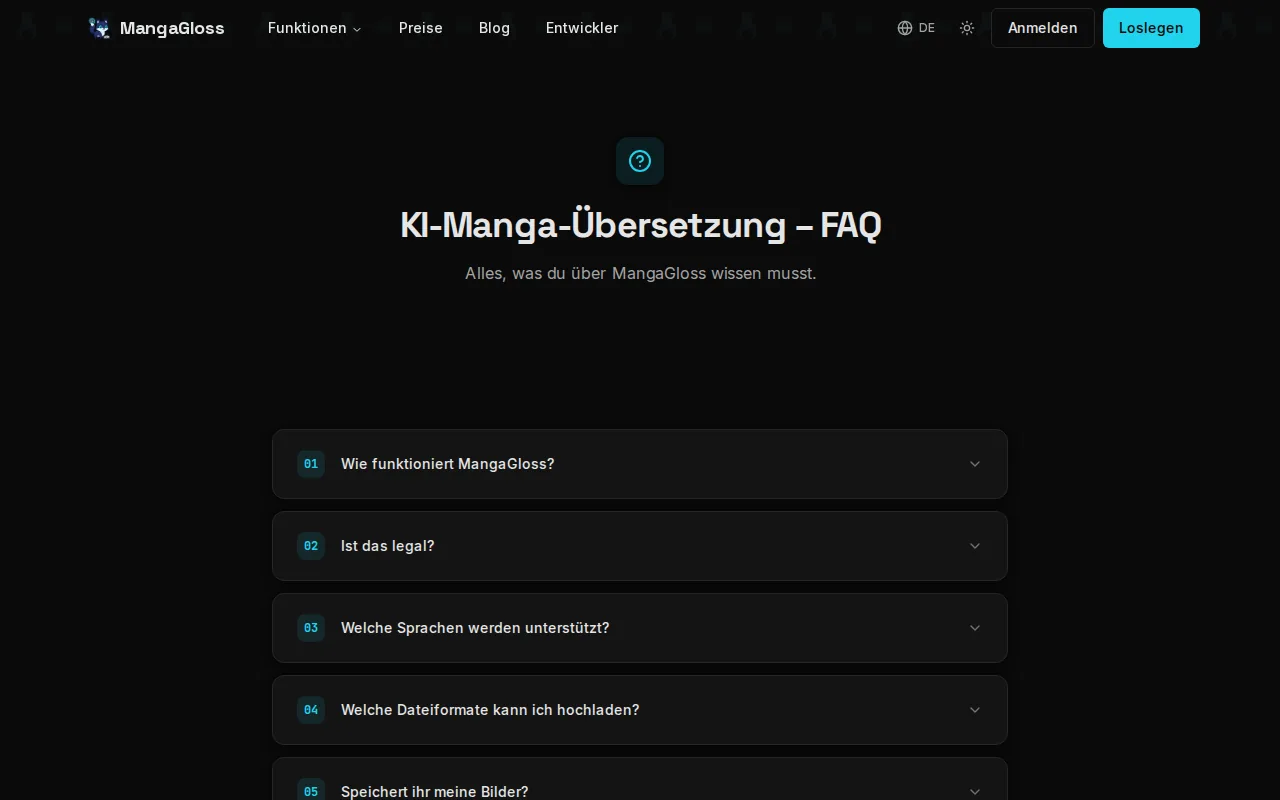Click the 04 number badge

[x=311, y=710]
